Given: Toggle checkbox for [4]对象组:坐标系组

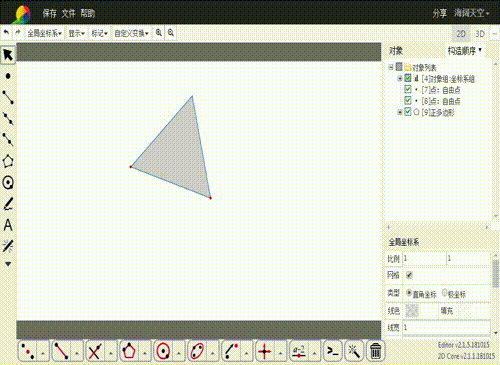Looking at the screenshot, I should tap(407, 78).
